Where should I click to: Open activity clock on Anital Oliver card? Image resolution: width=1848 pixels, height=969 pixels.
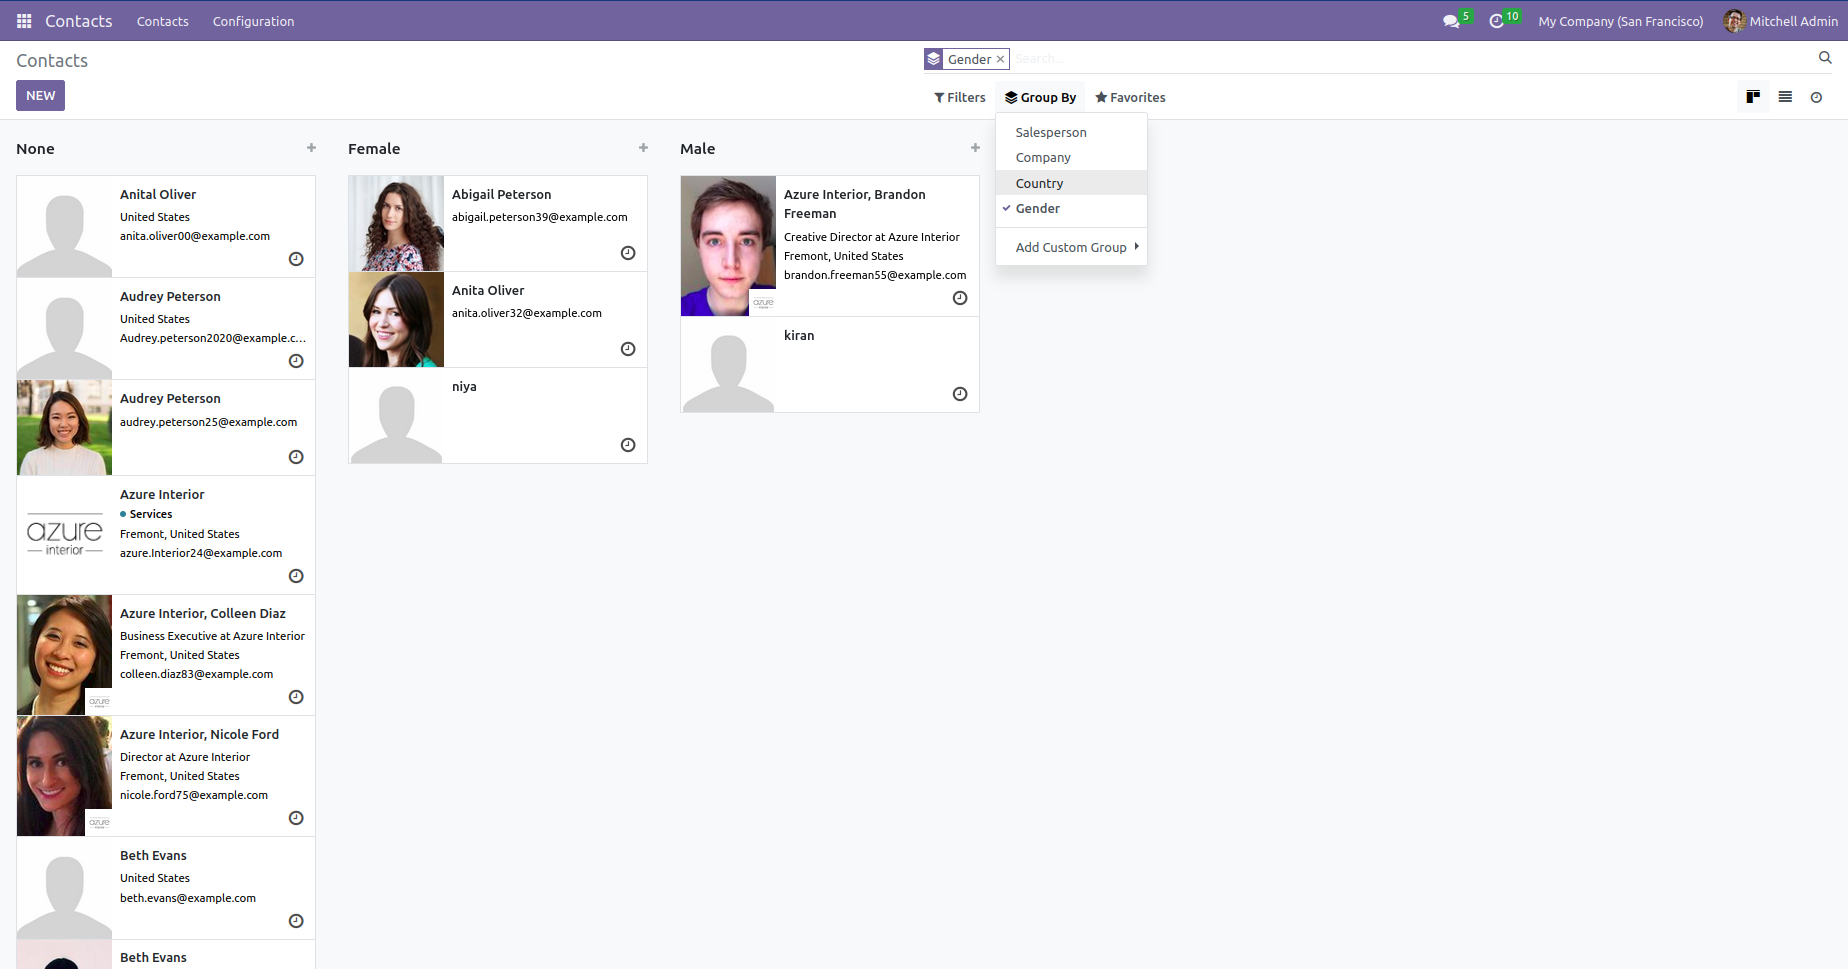click(296, 259)
